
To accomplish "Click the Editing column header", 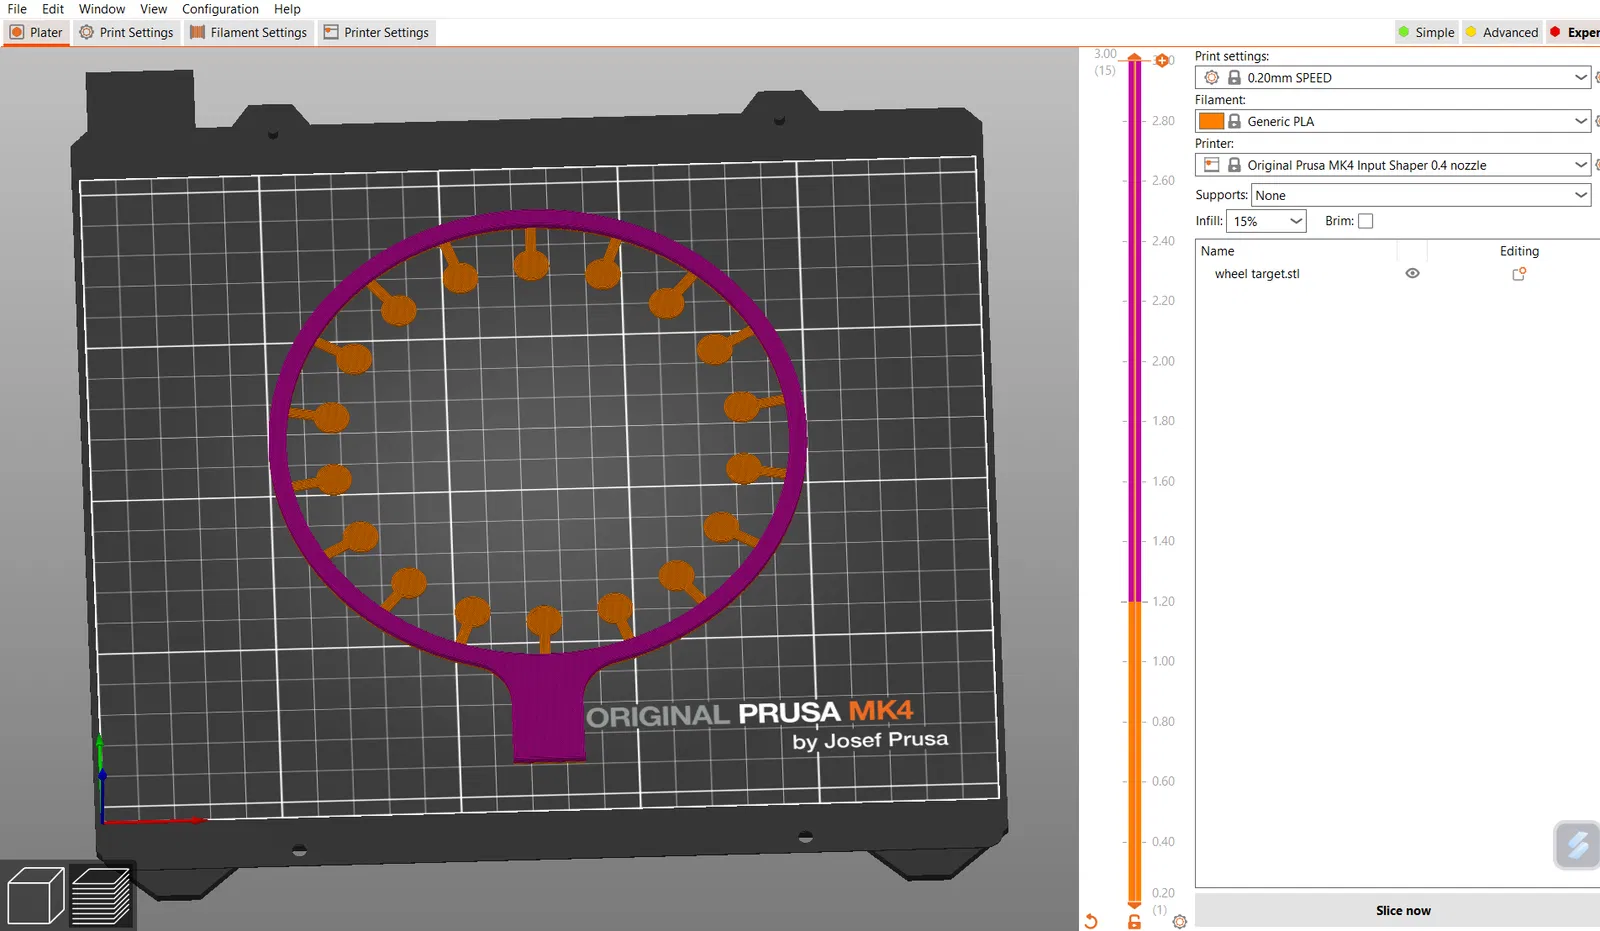I will (1519, 251).
